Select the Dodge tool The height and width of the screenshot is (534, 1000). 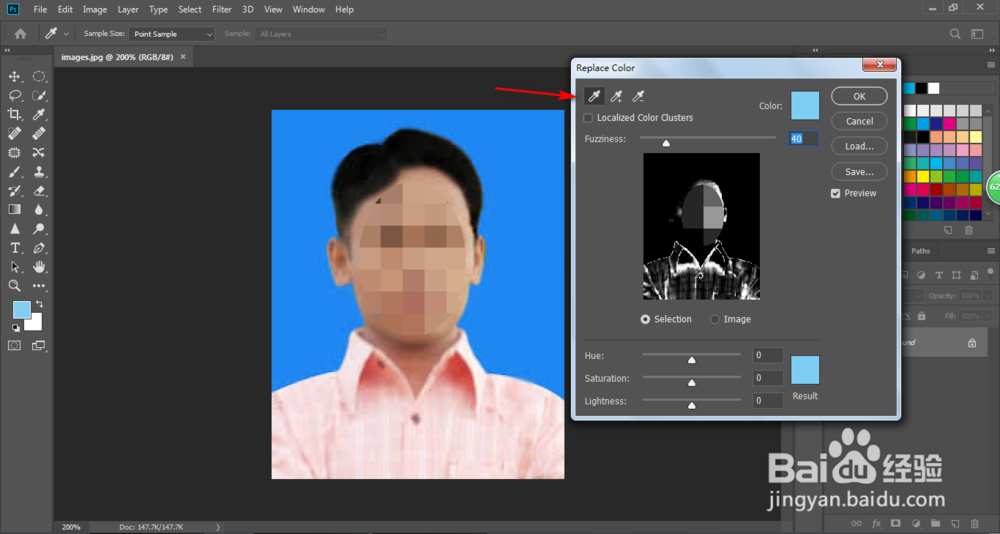[39, 228]
